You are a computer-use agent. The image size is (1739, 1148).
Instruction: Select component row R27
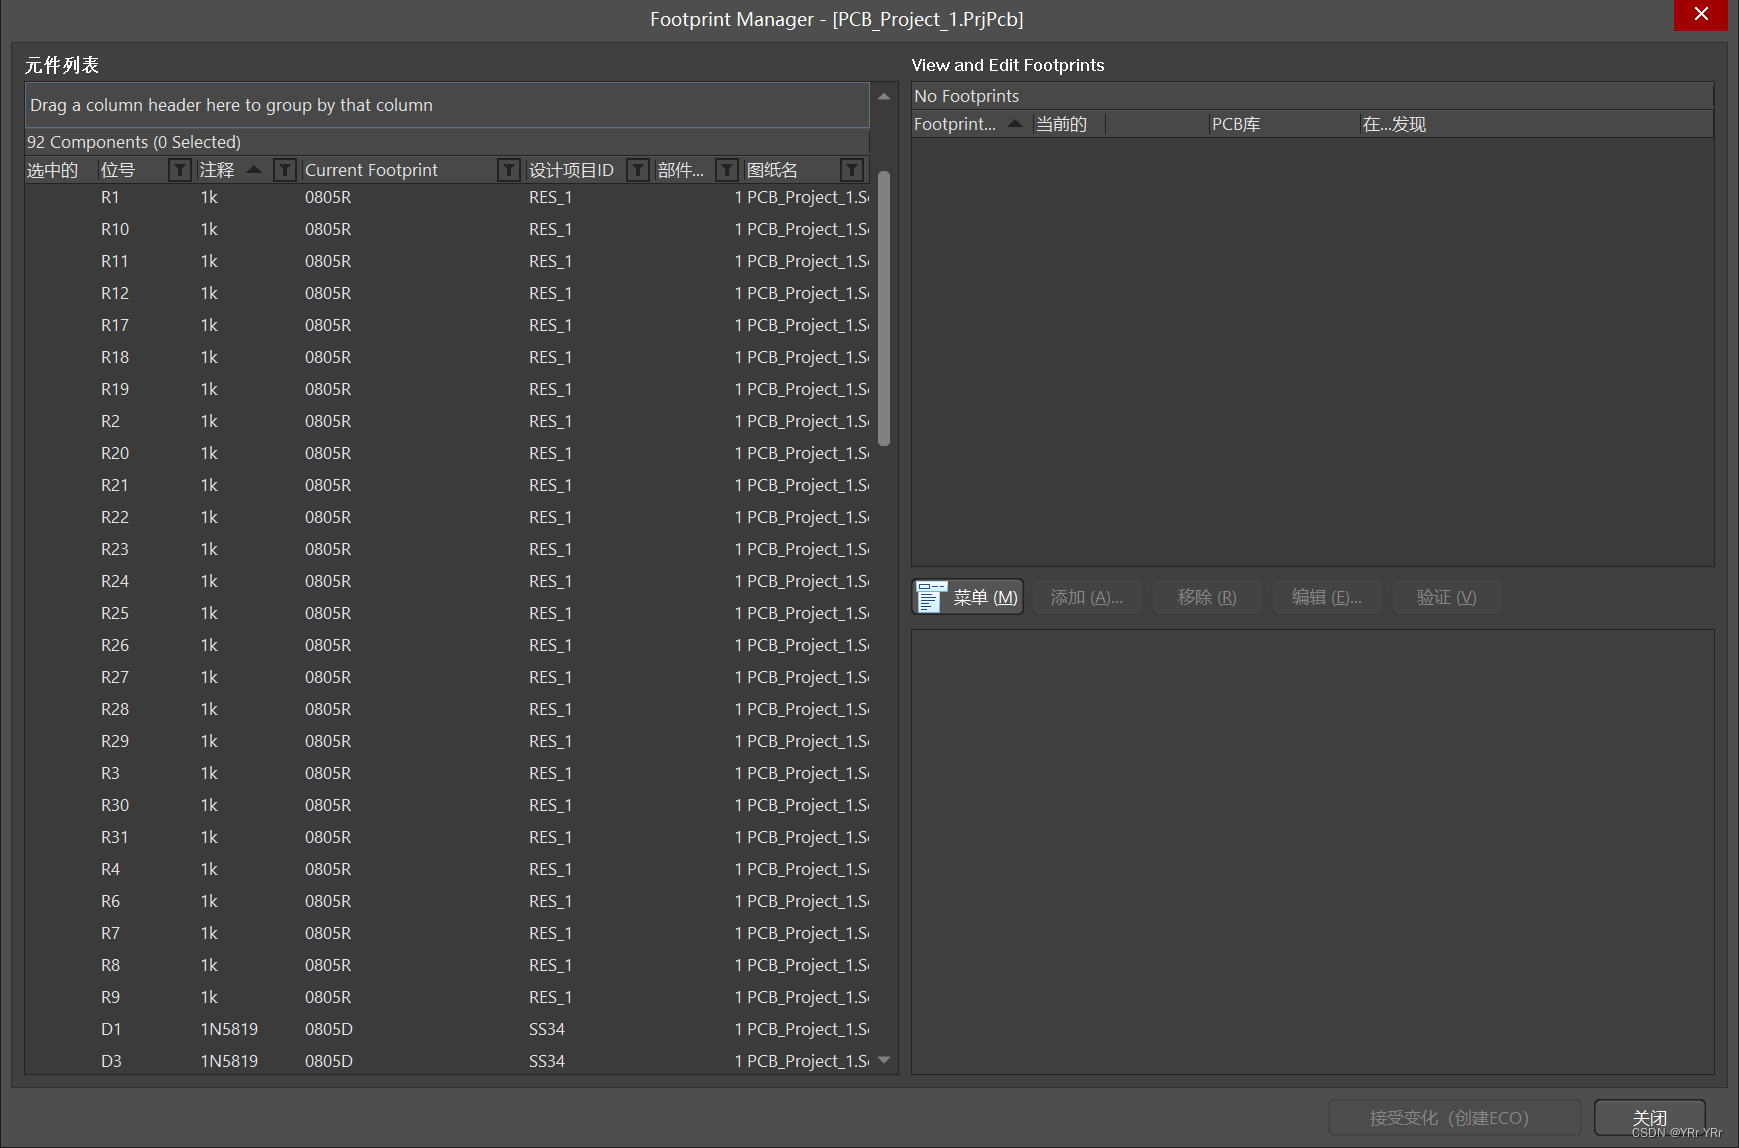tap(447, 677)
